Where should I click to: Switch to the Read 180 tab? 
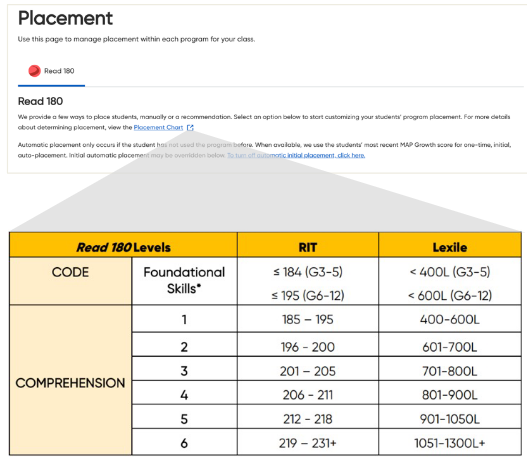pyautogui.click(x=51, y=71)
